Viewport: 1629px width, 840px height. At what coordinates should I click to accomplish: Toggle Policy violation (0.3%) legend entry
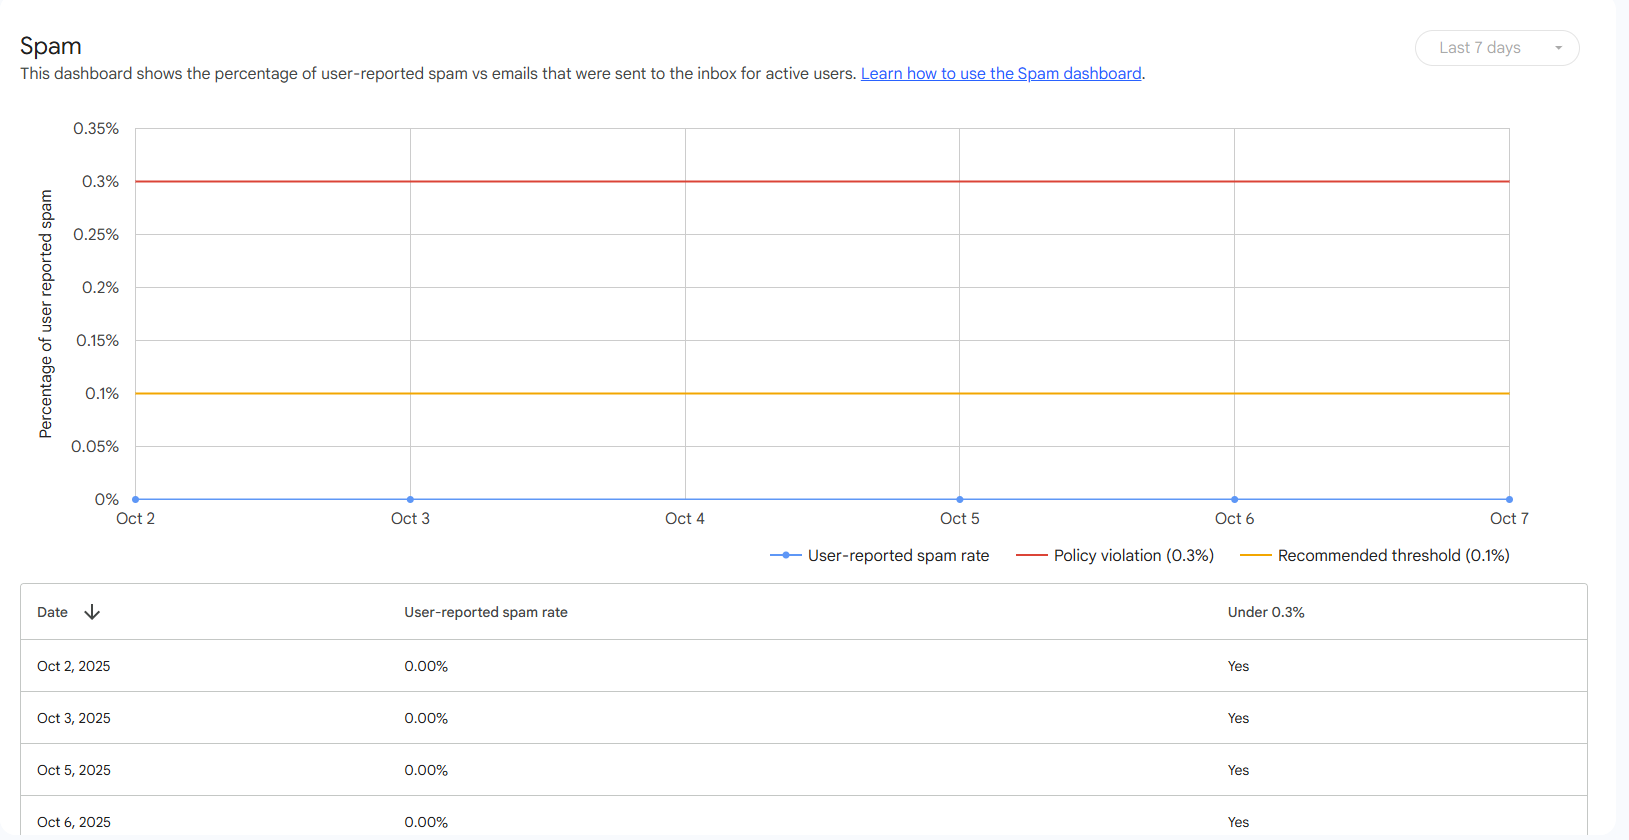click(x=1115, y=556)
